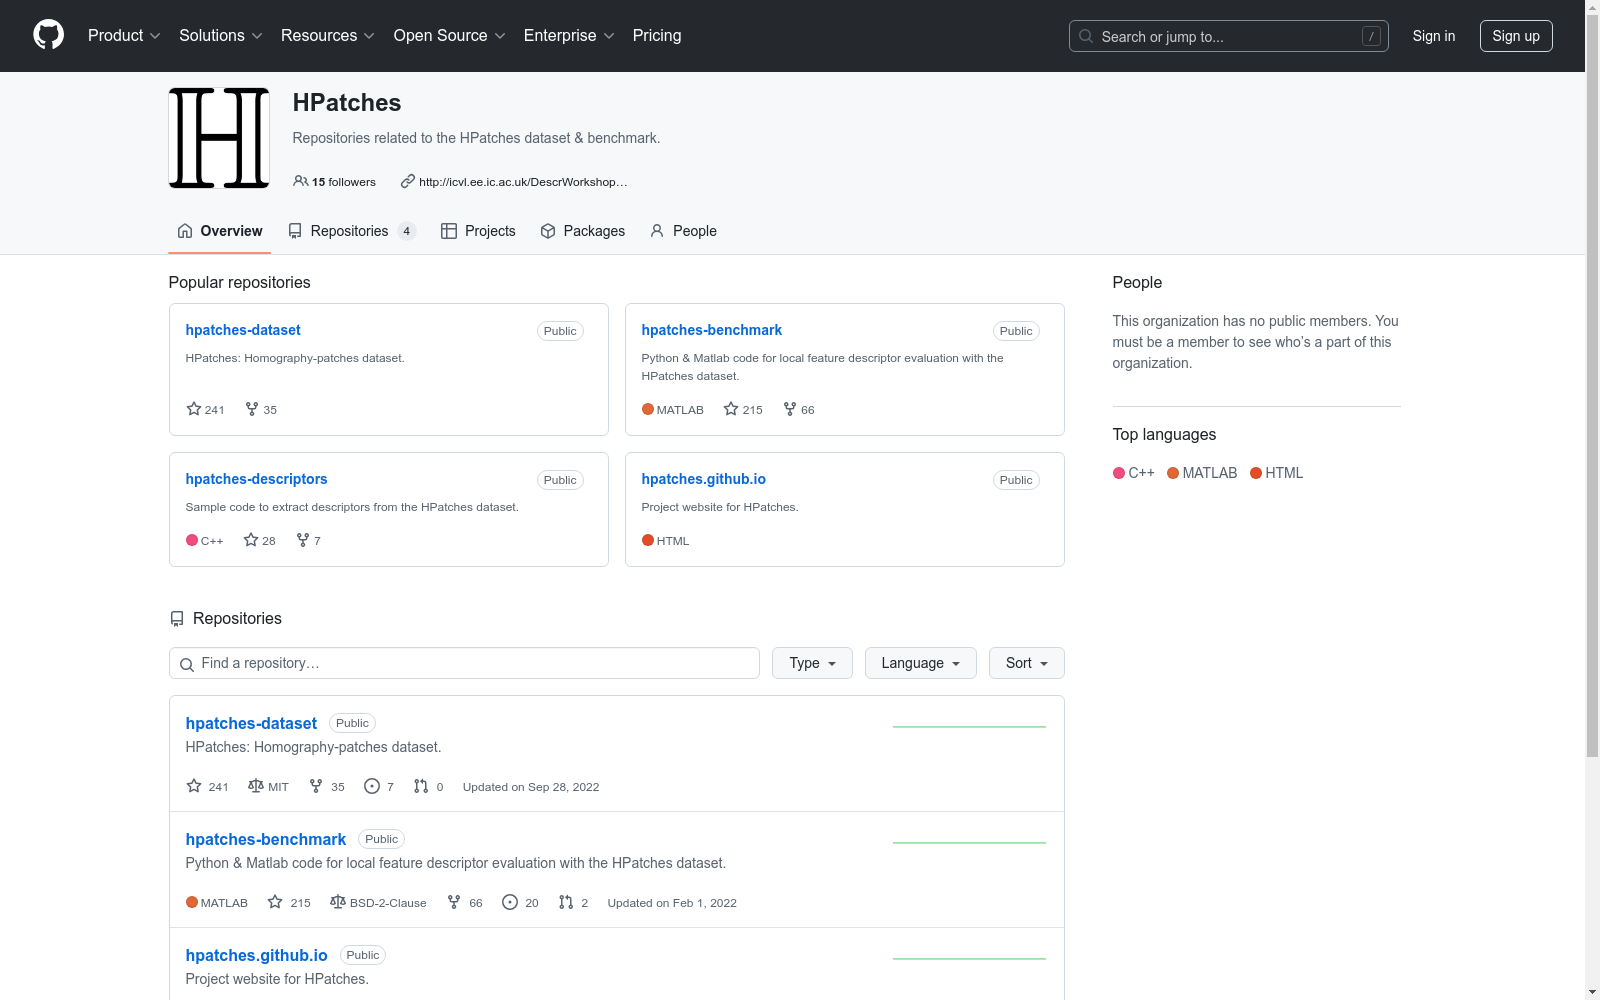Click BSD-2-Clause license in hpatches-benchmark row
The width and height of the screenshot is (1600, 1000).
pyautogui.click(x=378, y=902)
